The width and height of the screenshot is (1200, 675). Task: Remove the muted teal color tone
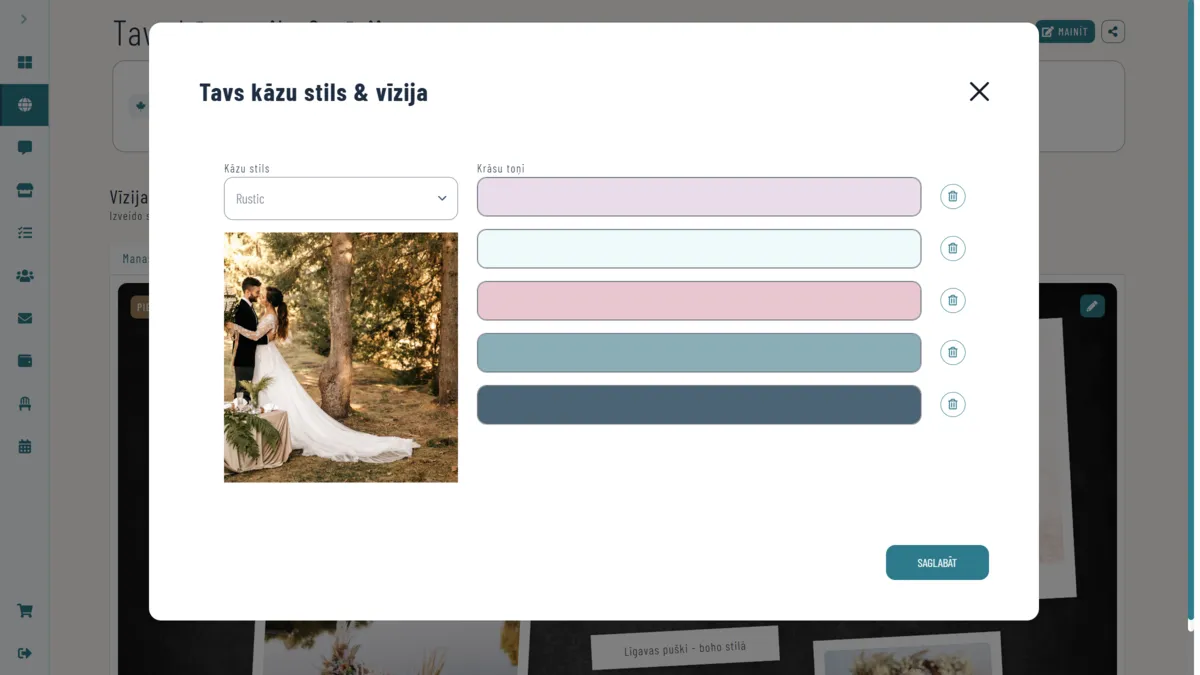952,353
